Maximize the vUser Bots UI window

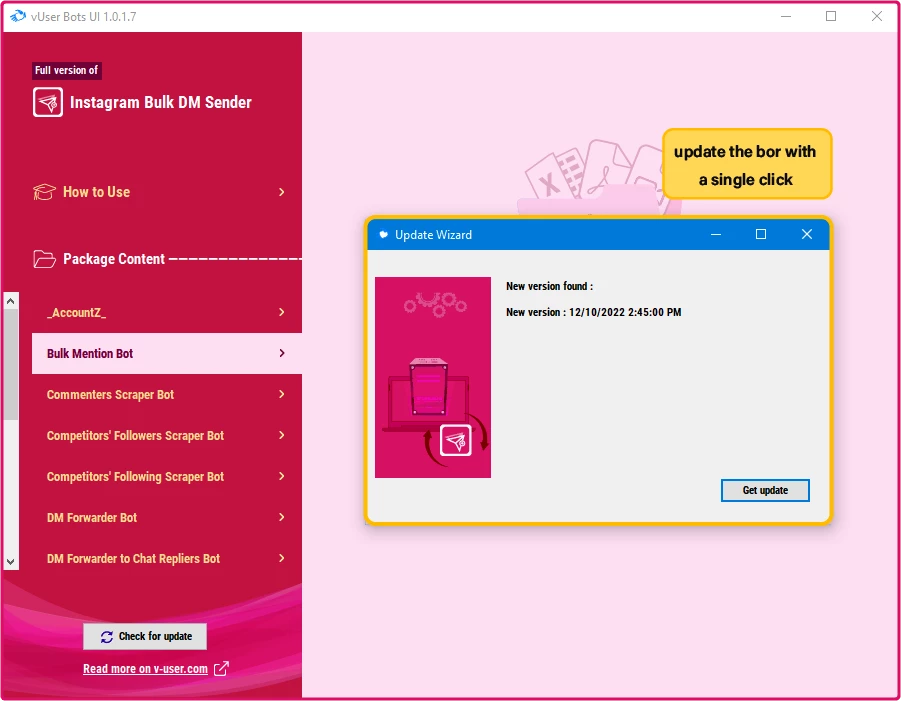pos(831,16)
